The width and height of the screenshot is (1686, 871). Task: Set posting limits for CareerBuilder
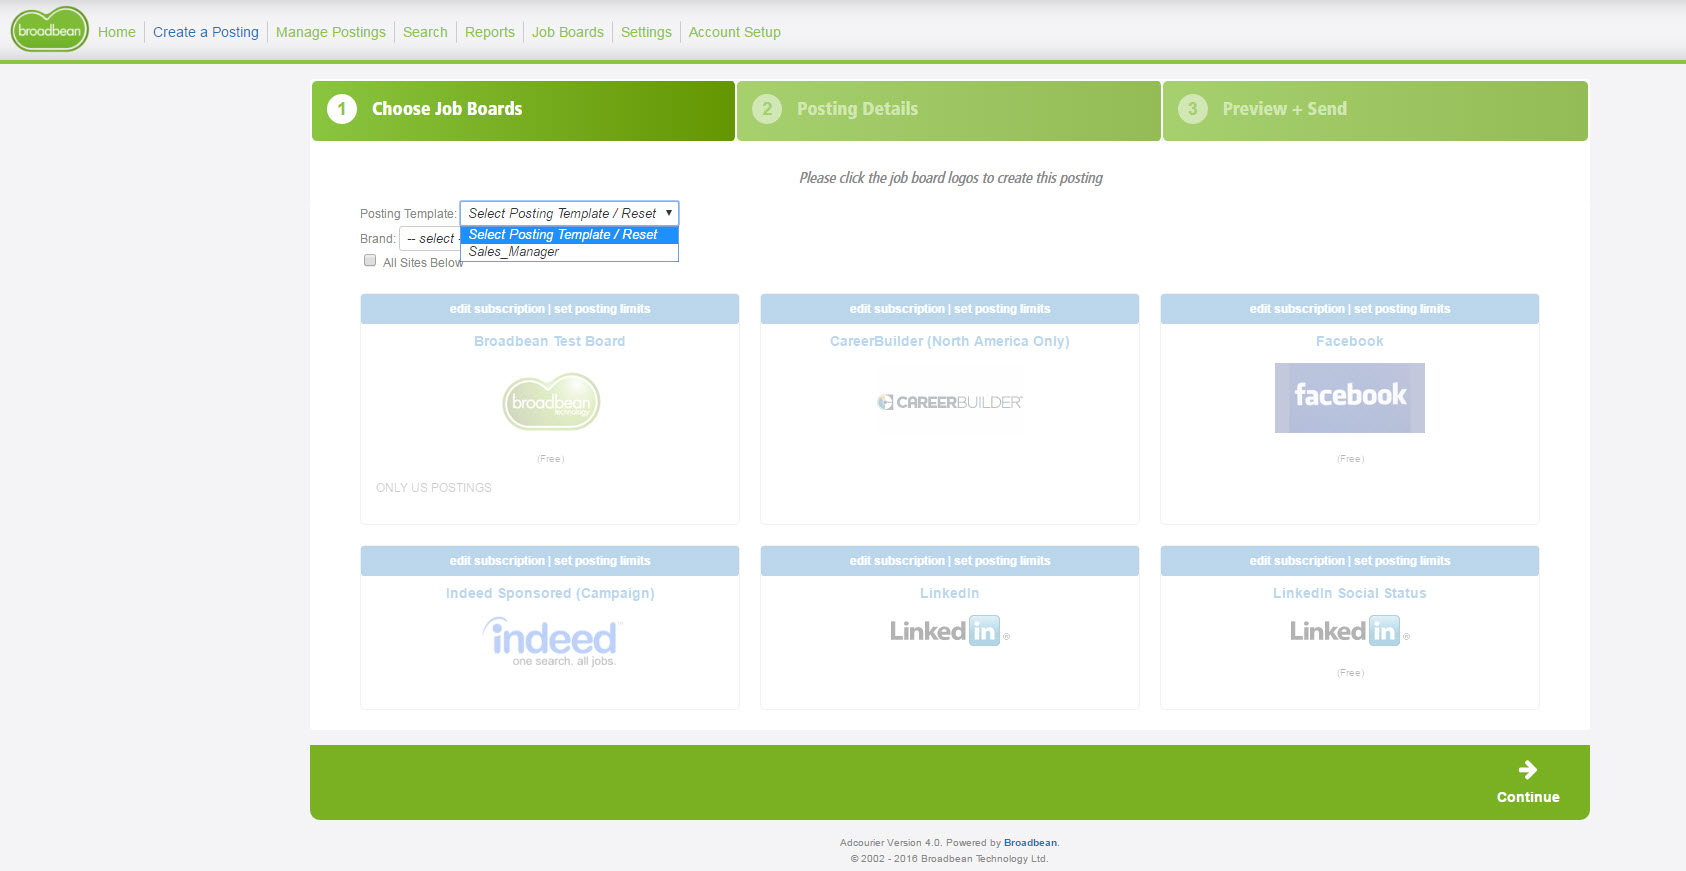point(1002,309)
